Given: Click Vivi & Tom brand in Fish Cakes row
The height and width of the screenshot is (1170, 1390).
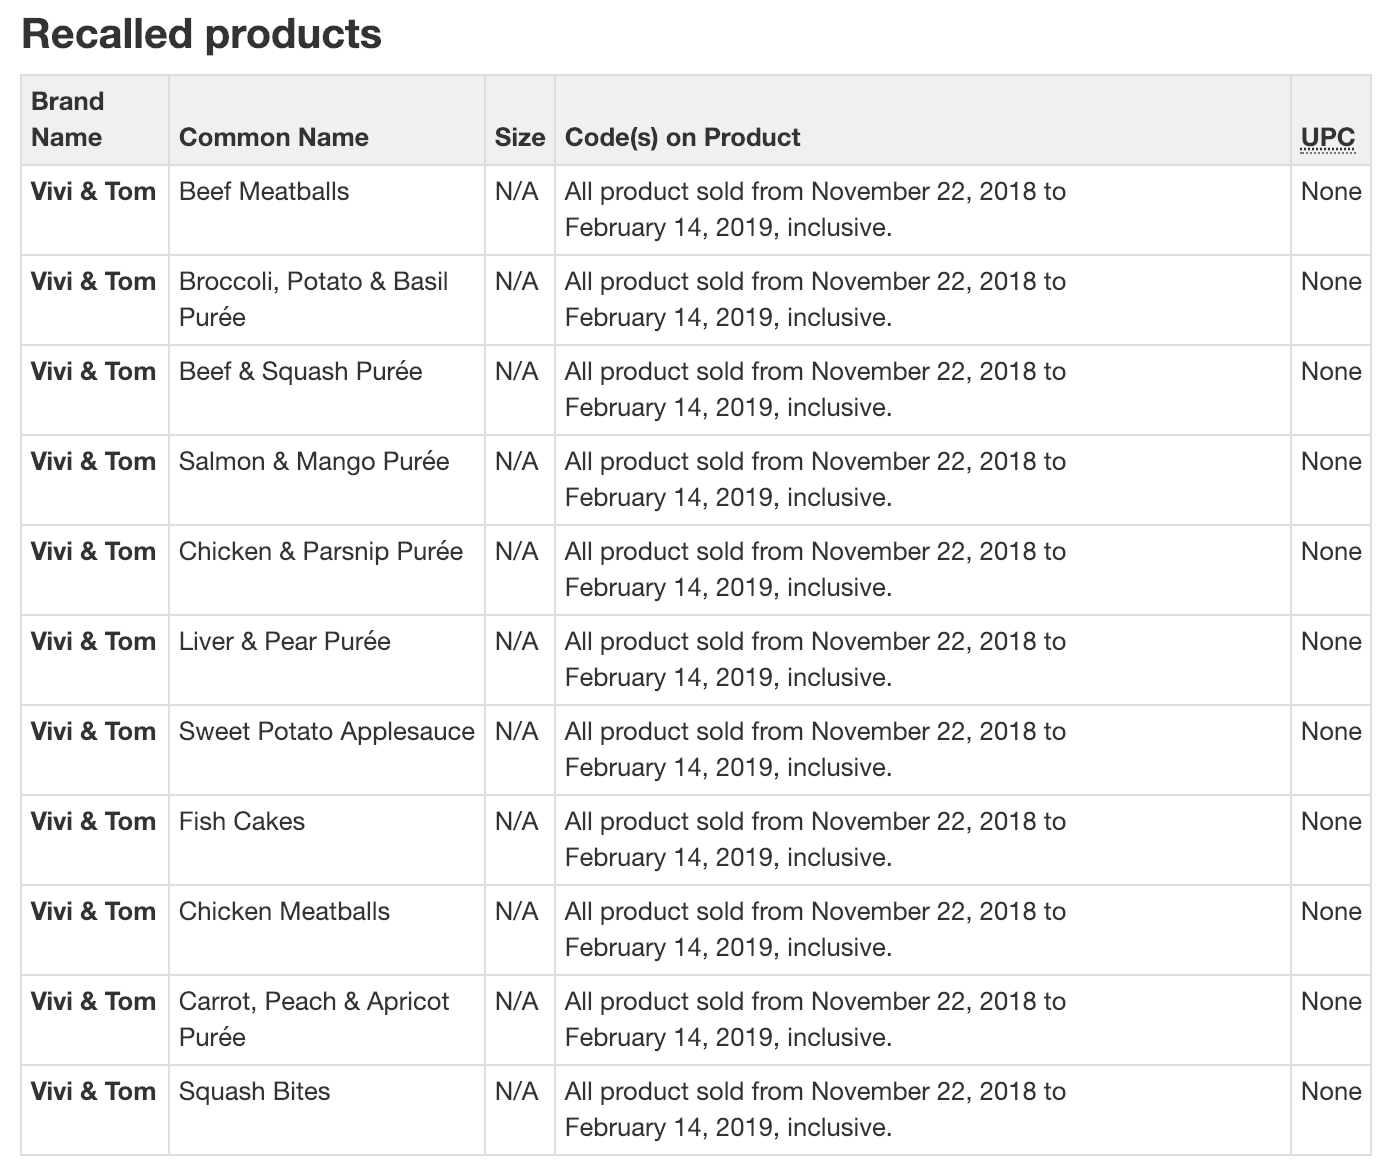Looking at the screenshot, I should [x=93, y=821].
